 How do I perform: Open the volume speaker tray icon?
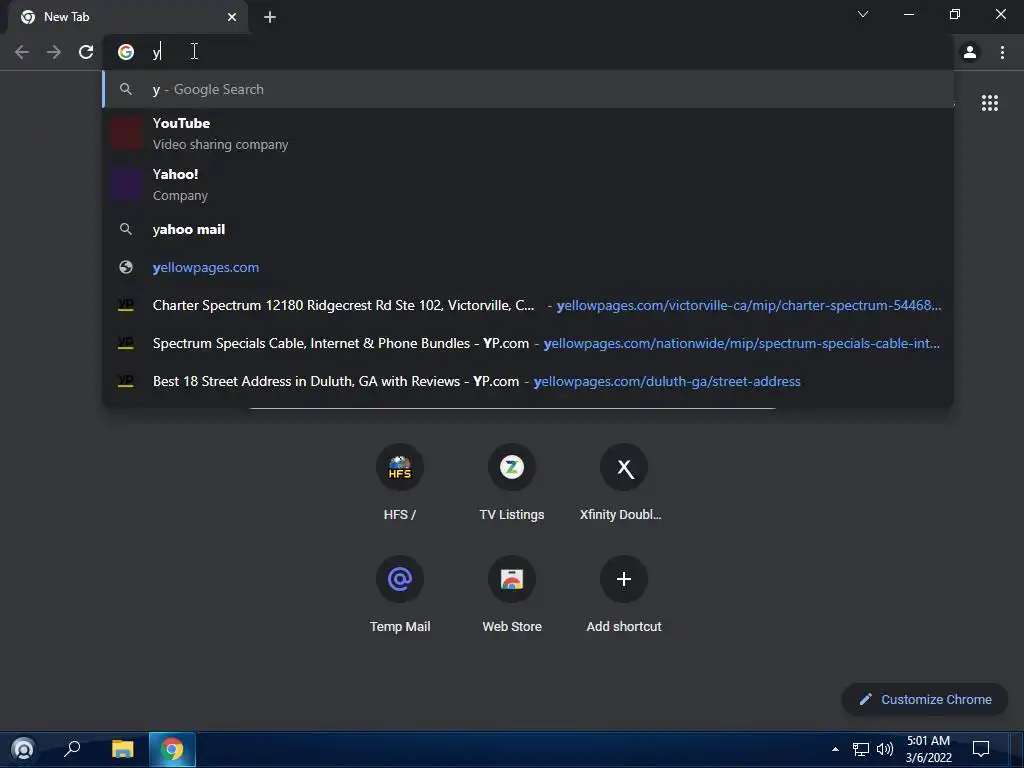coord(885,749)
